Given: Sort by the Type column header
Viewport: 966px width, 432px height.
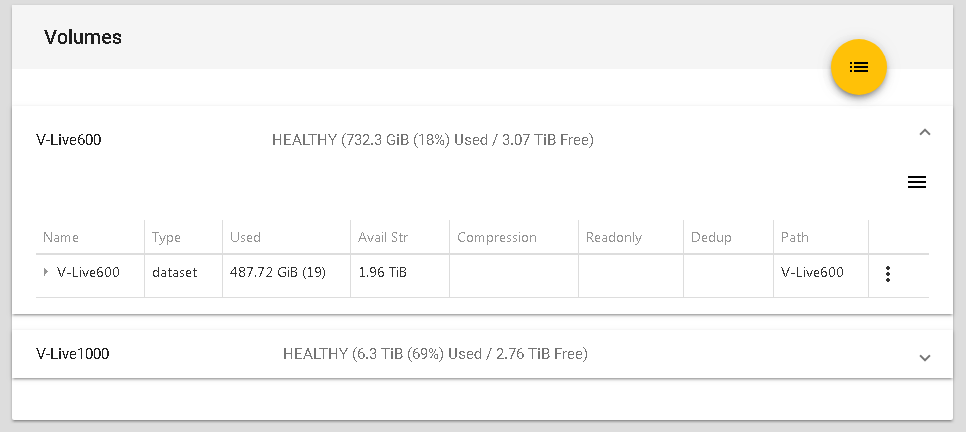Looking at the screenshot, I should point(166,237).
